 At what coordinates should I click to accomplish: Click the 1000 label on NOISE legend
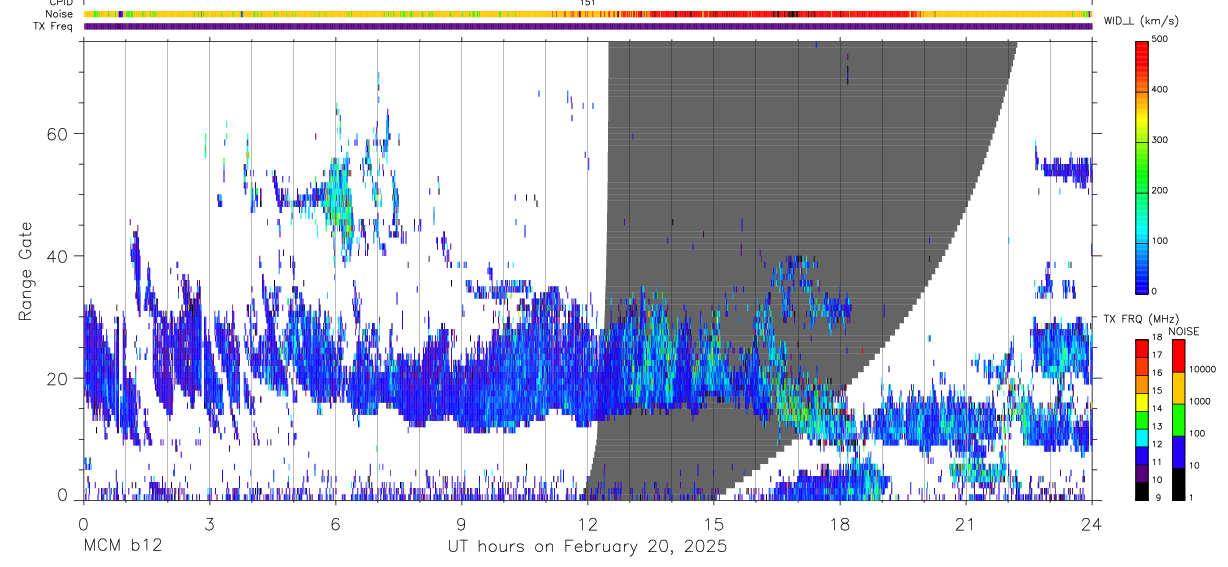(x=1200, y=402)
